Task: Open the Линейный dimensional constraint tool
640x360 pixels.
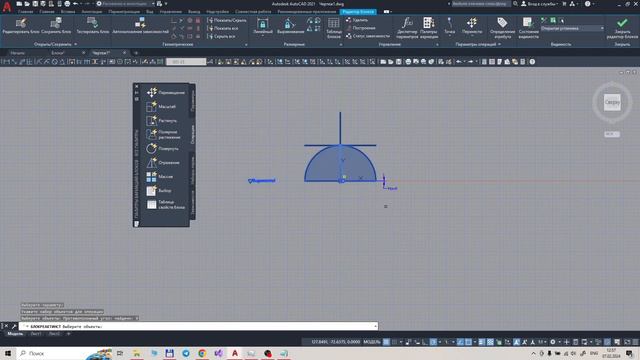Action: (x=262, y=25)
